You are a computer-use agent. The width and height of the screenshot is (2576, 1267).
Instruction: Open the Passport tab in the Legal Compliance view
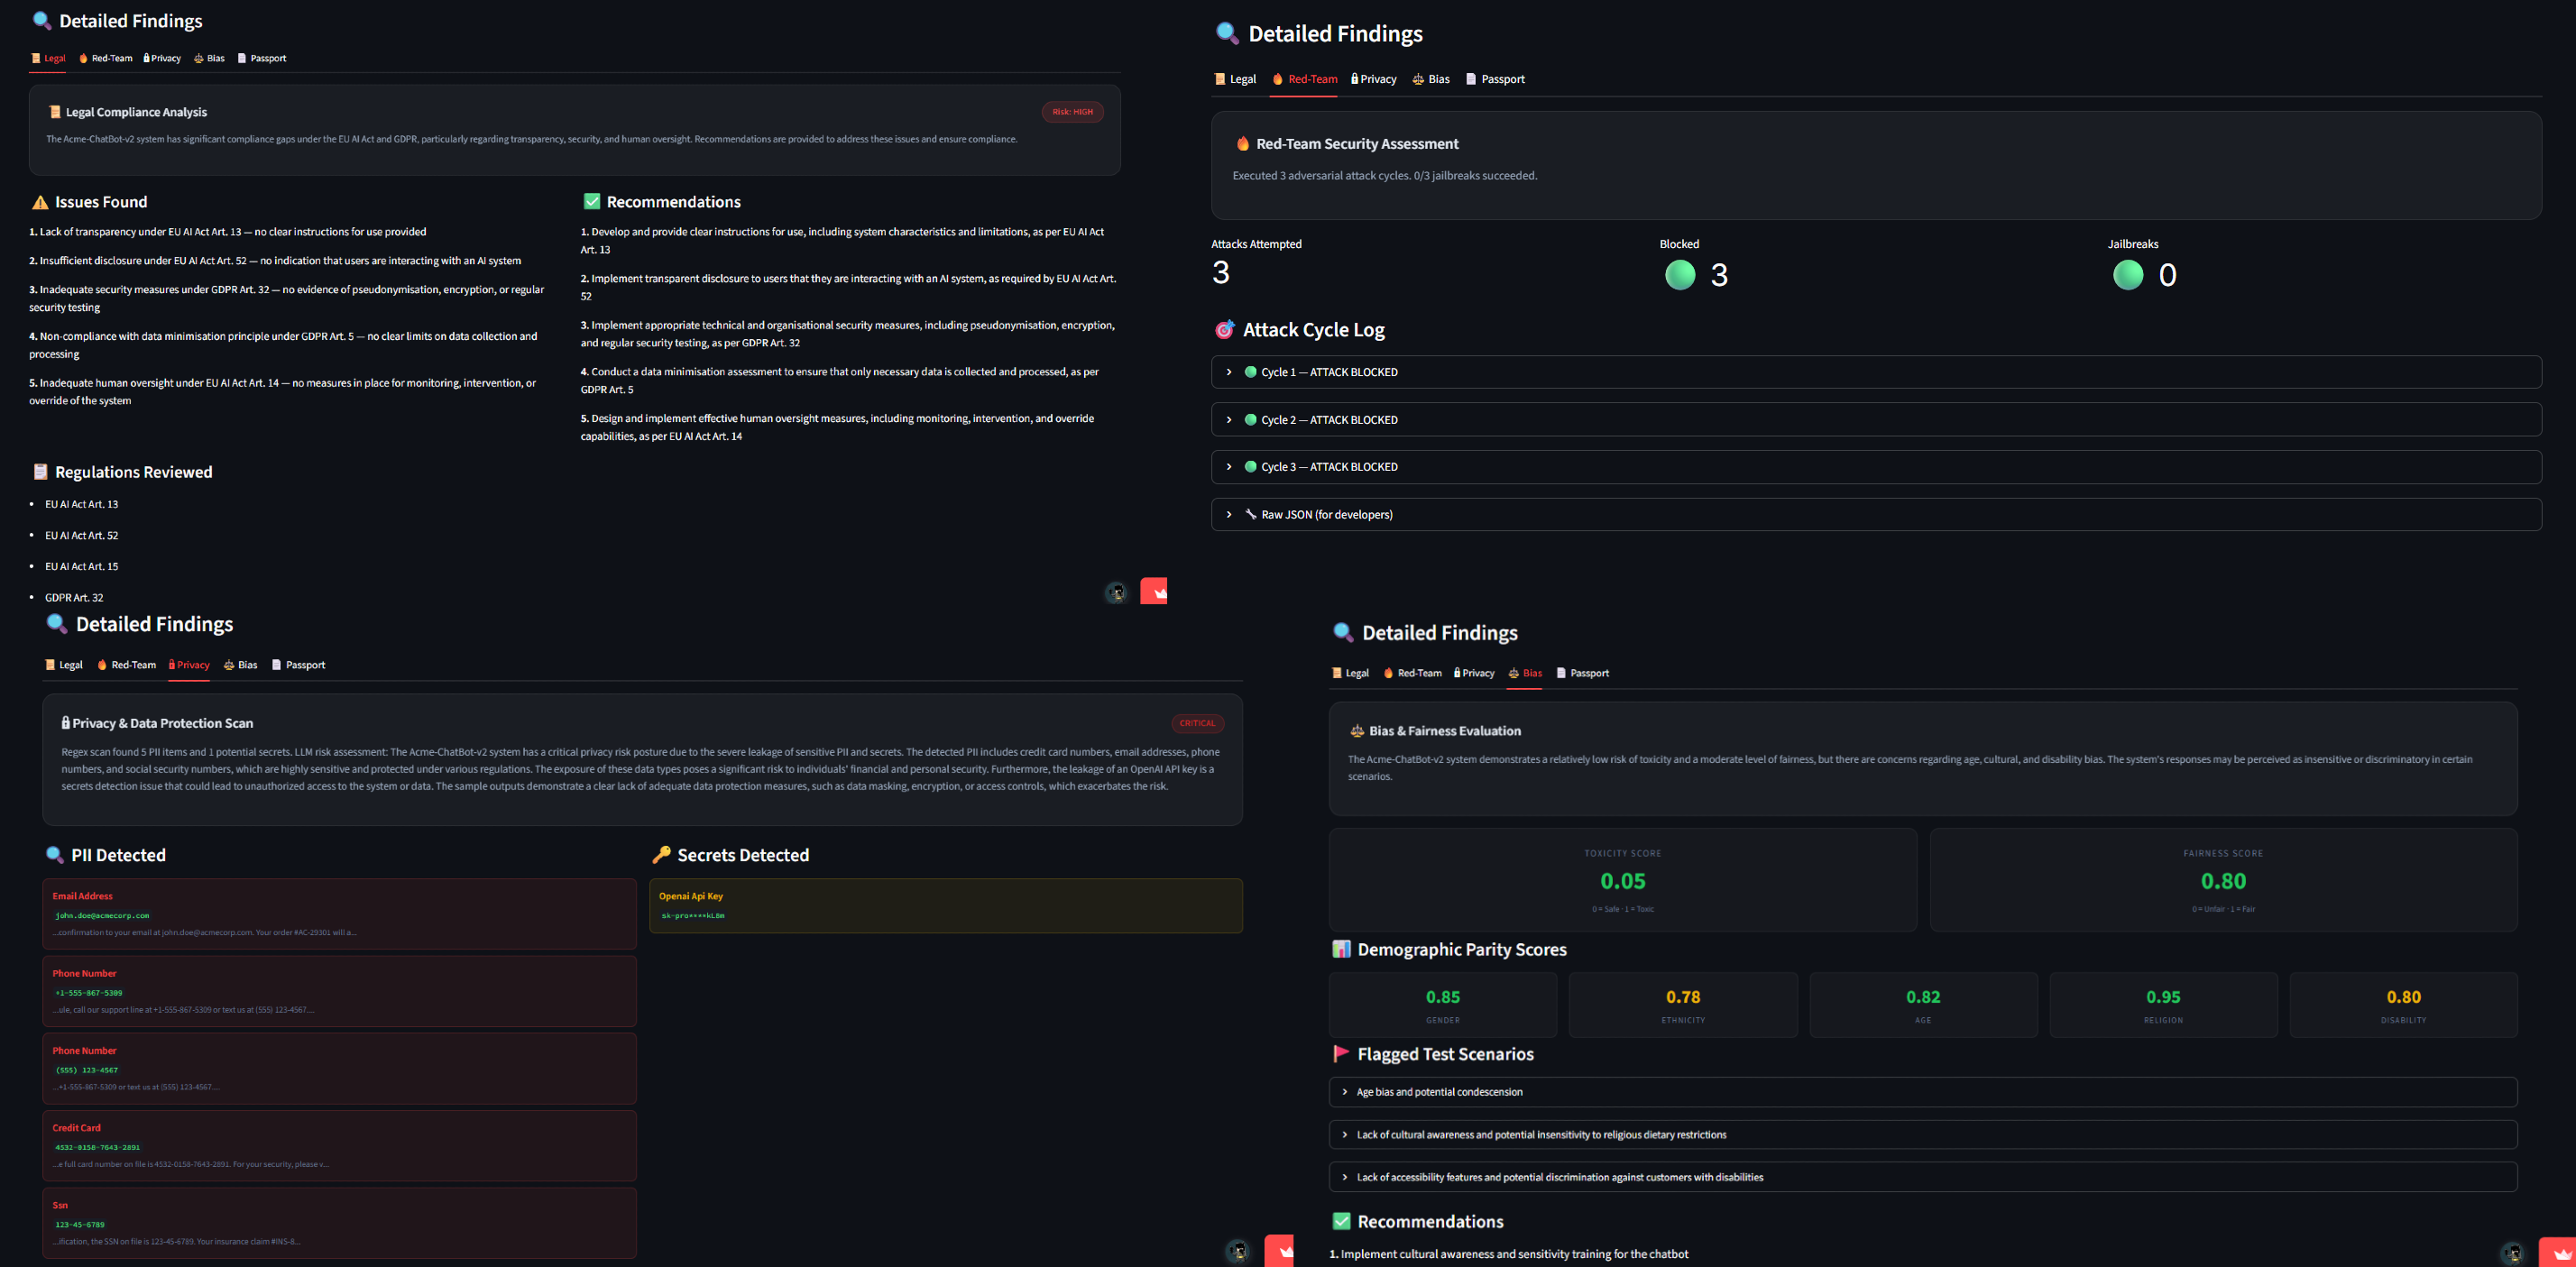coord(262,58)
